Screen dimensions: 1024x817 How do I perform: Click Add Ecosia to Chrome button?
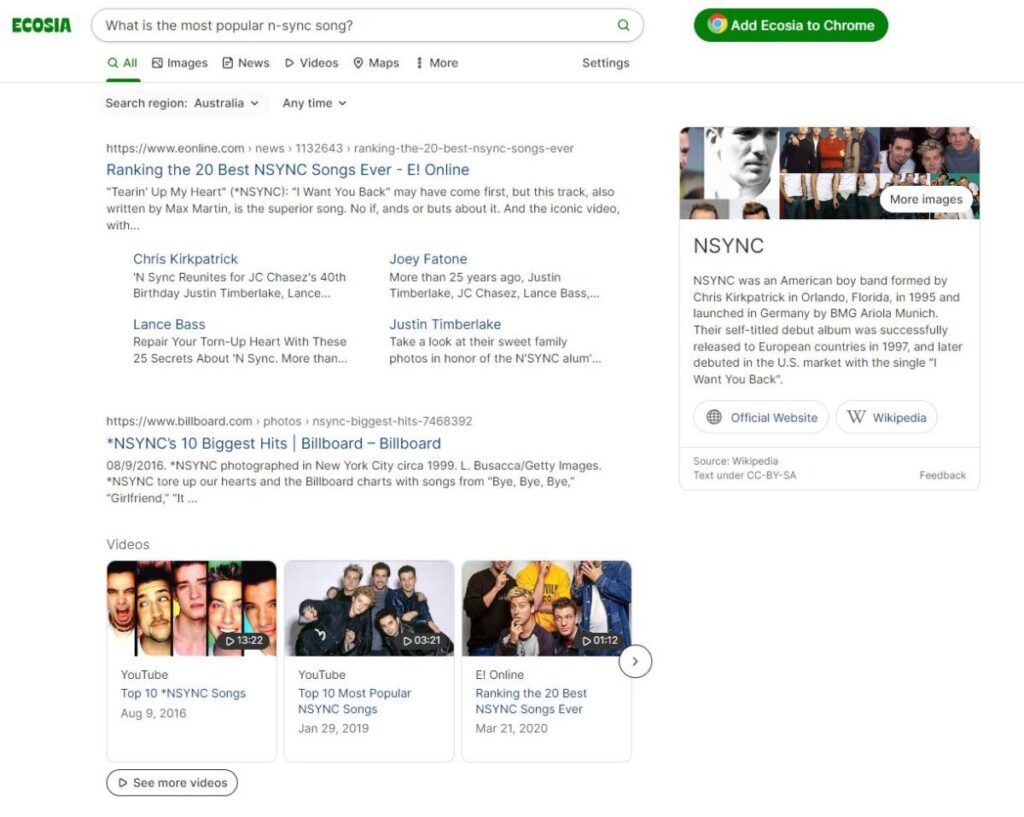pyautogui.click(x=790, y=25)
